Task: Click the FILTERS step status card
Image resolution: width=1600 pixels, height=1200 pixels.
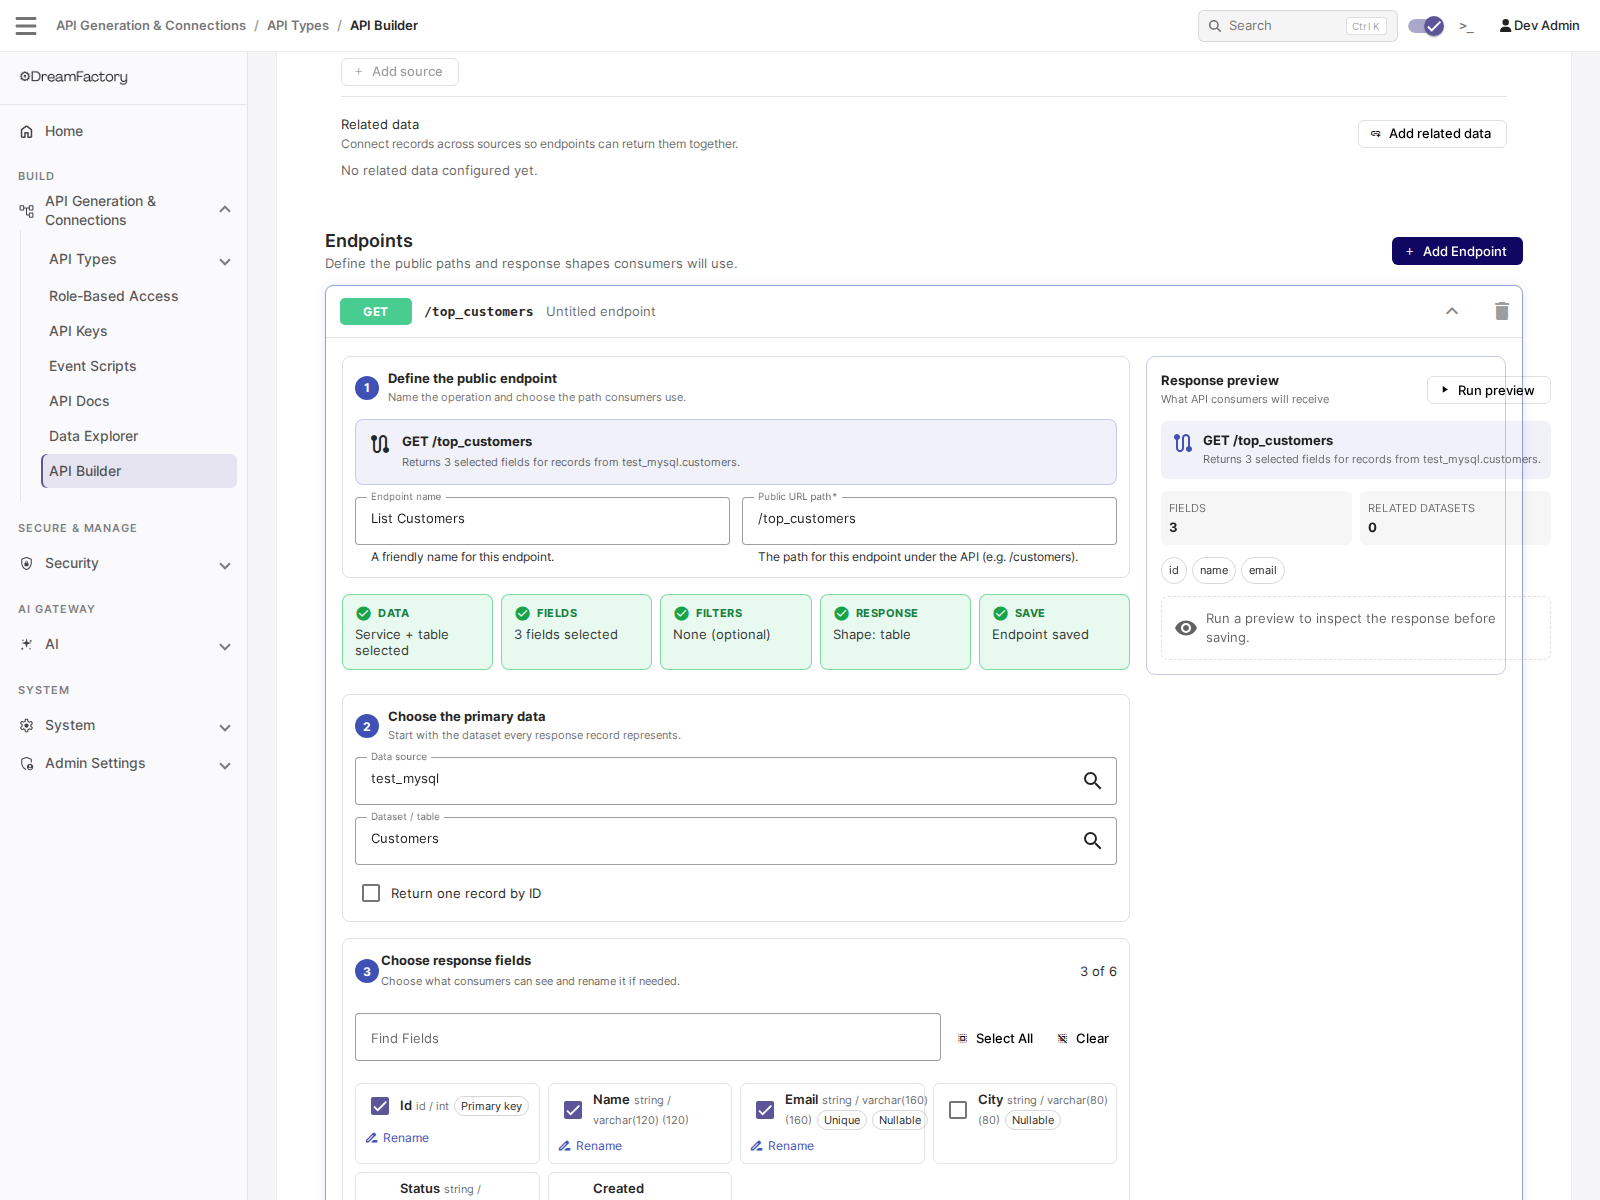Action: 736,632
